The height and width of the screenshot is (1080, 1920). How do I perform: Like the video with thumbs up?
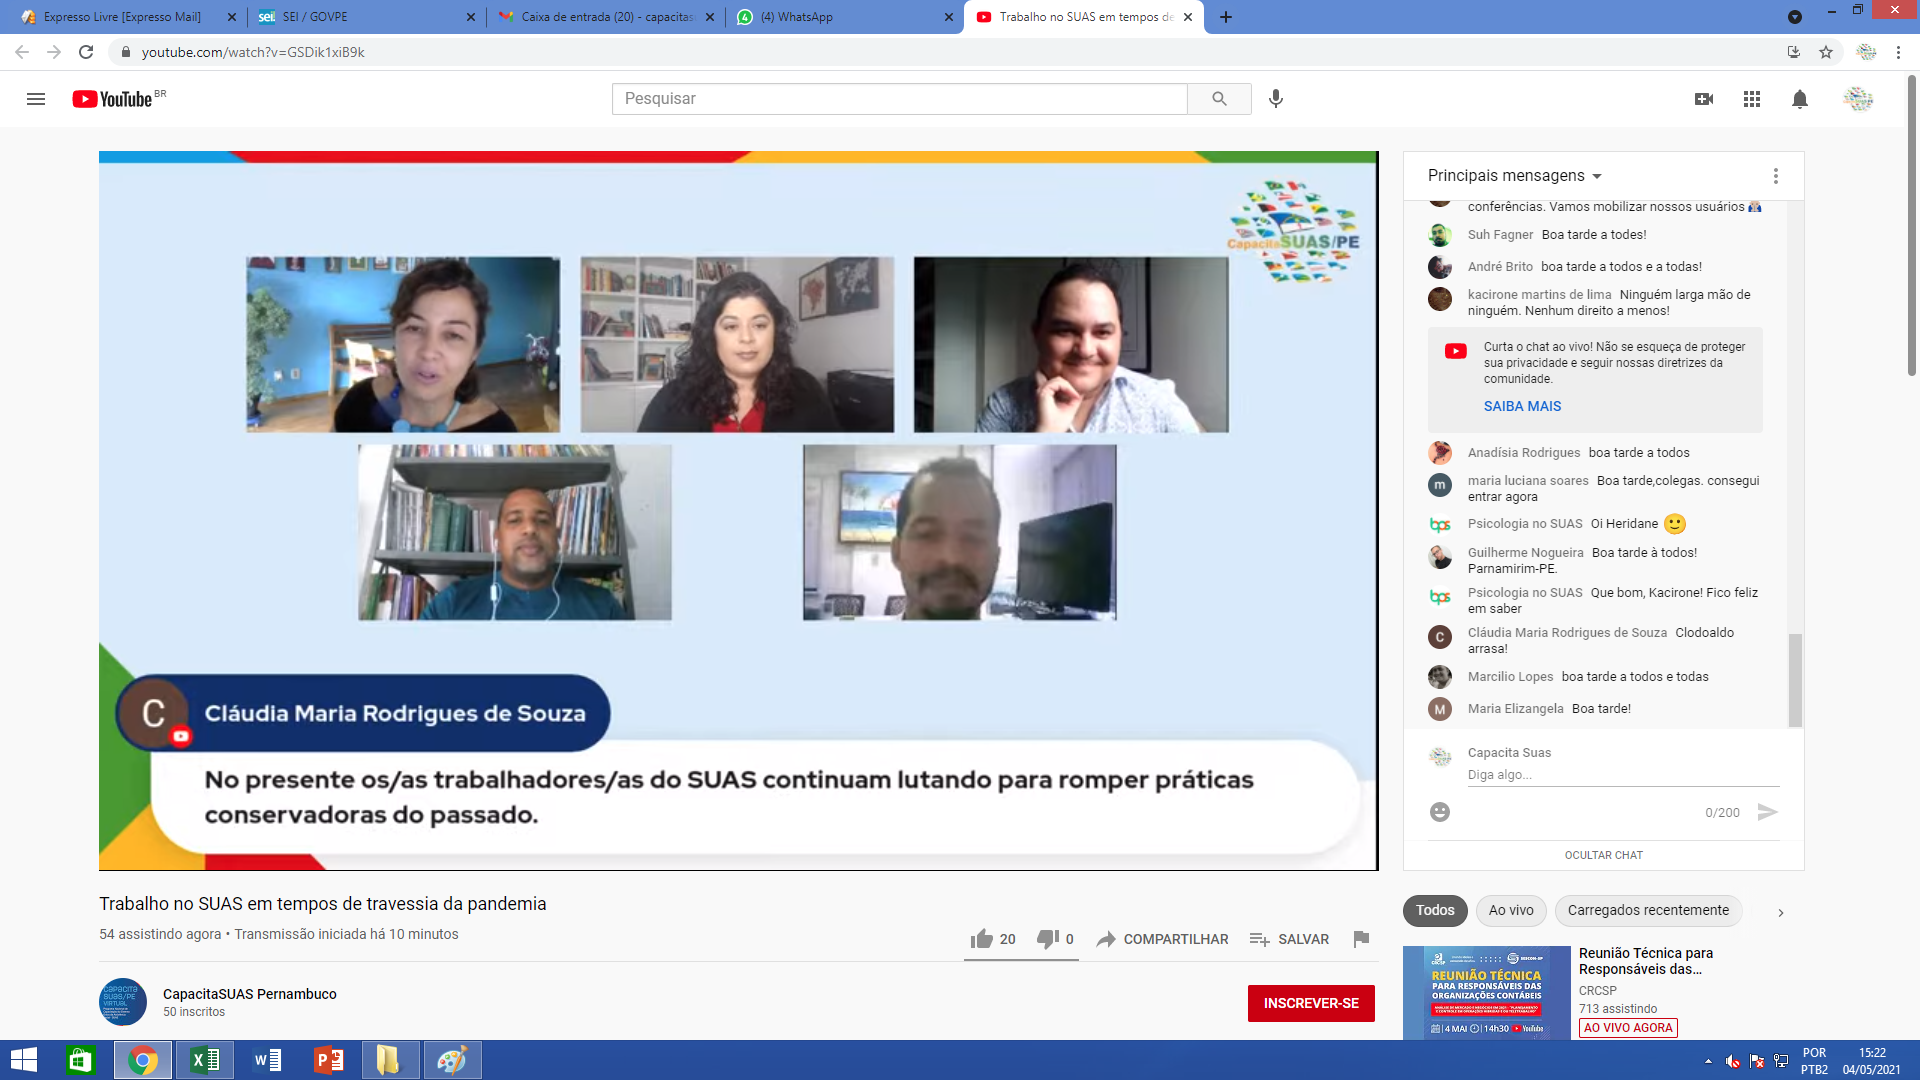(x=982, y=939)
